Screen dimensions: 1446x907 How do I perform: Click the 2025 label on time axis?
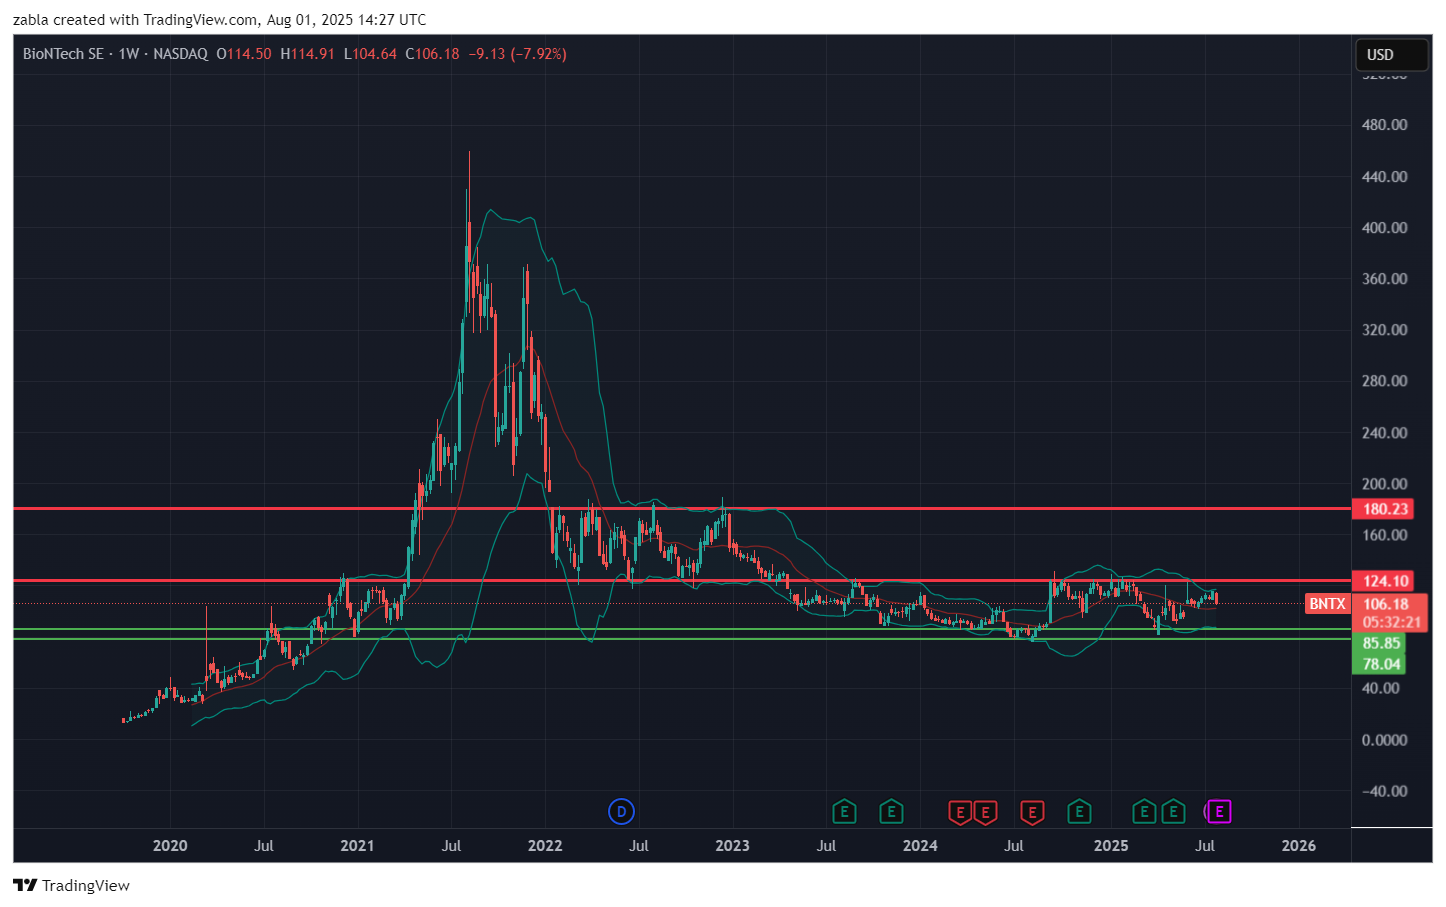point(1111,846)
